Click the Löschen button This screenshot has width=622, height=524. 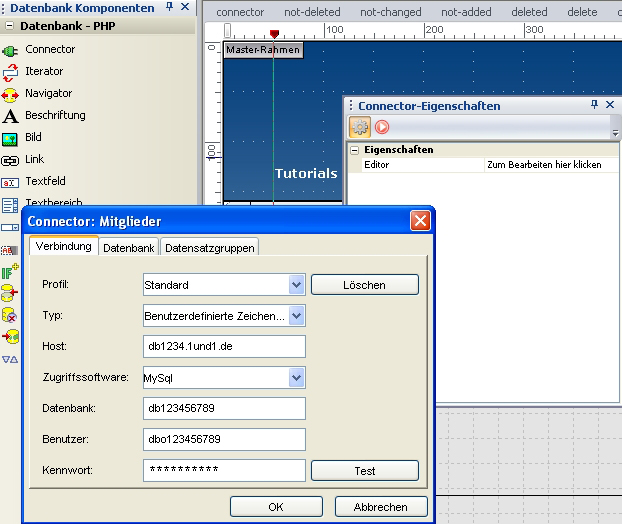pyautogui.click(x=364, y=285)
